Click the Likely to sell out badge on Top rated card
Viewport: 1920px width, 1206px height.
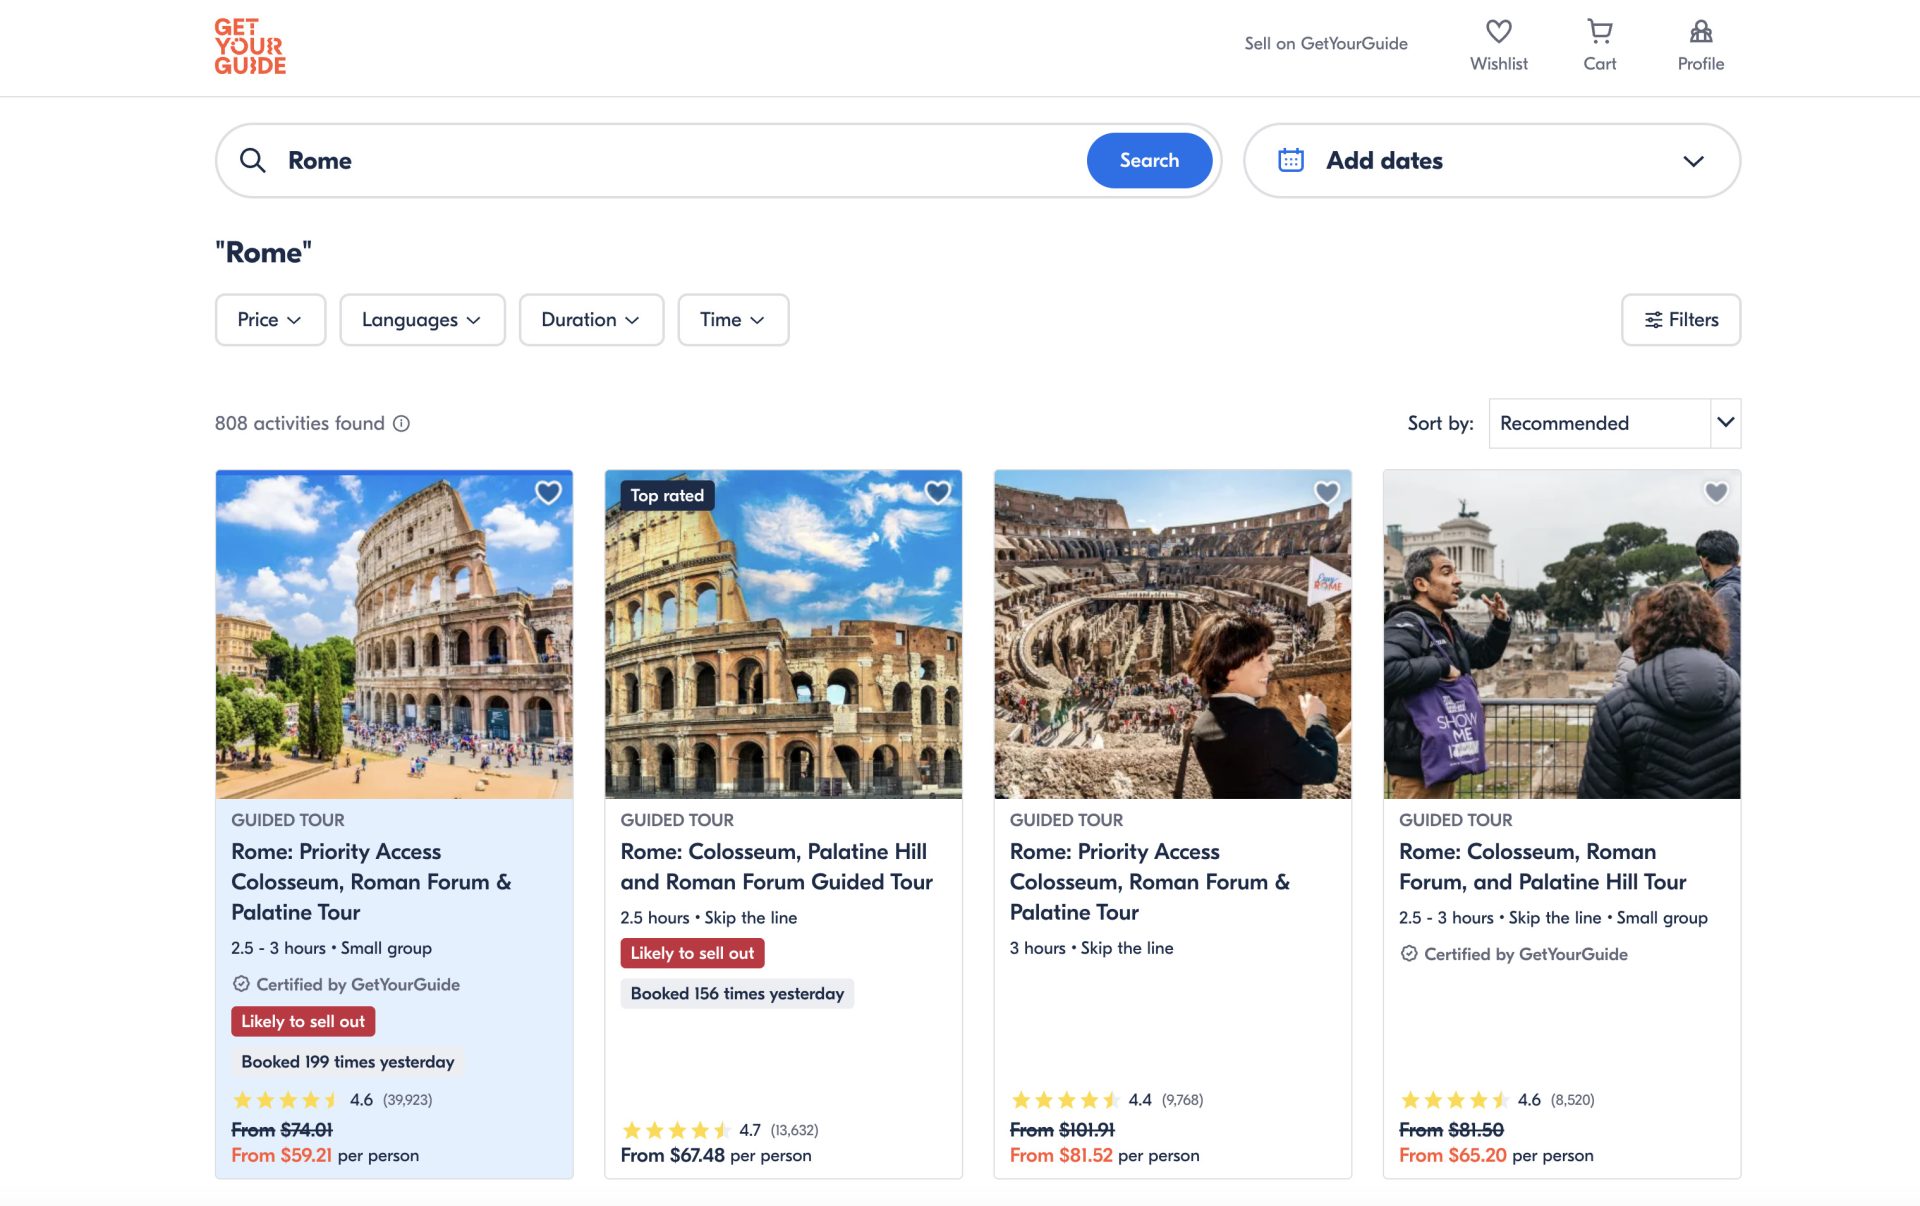pyautogui.click(x=692, y=953)
